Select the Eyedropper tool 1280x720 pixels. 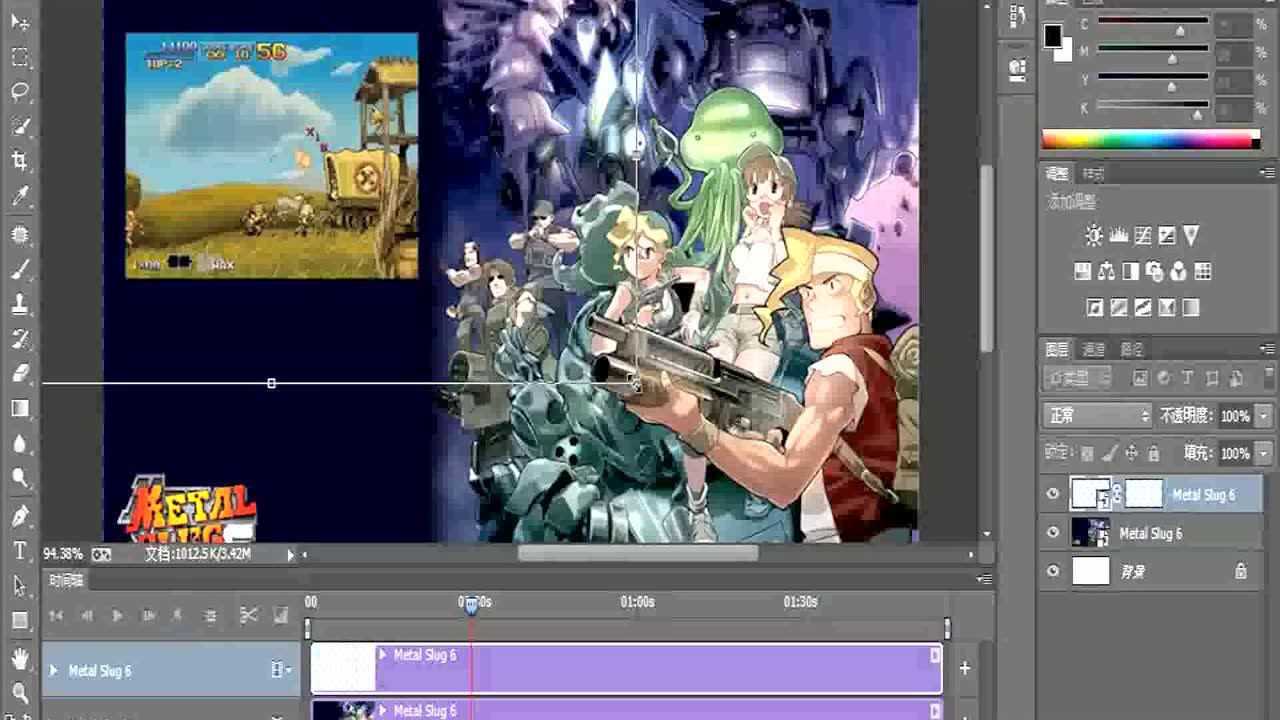pos(20,196)
